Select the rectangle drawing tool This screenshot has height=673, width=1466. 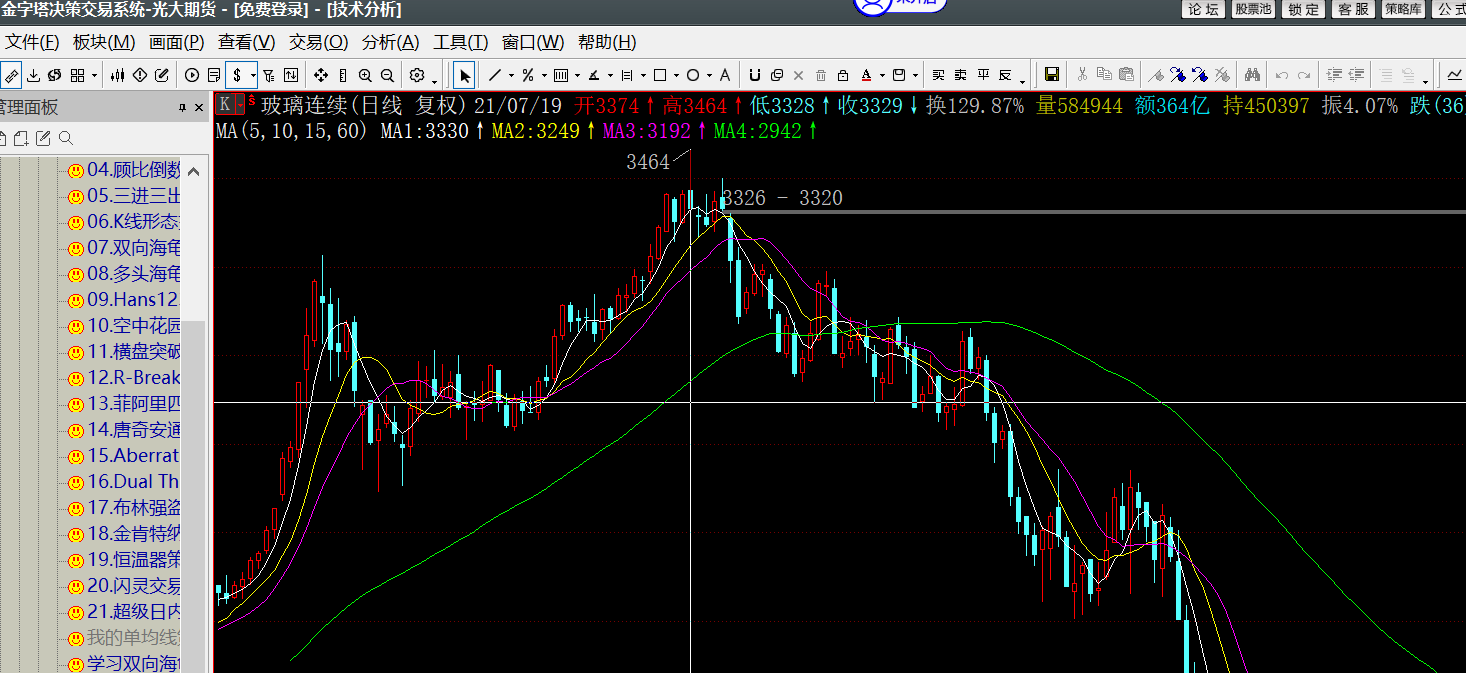coord(660,75)
